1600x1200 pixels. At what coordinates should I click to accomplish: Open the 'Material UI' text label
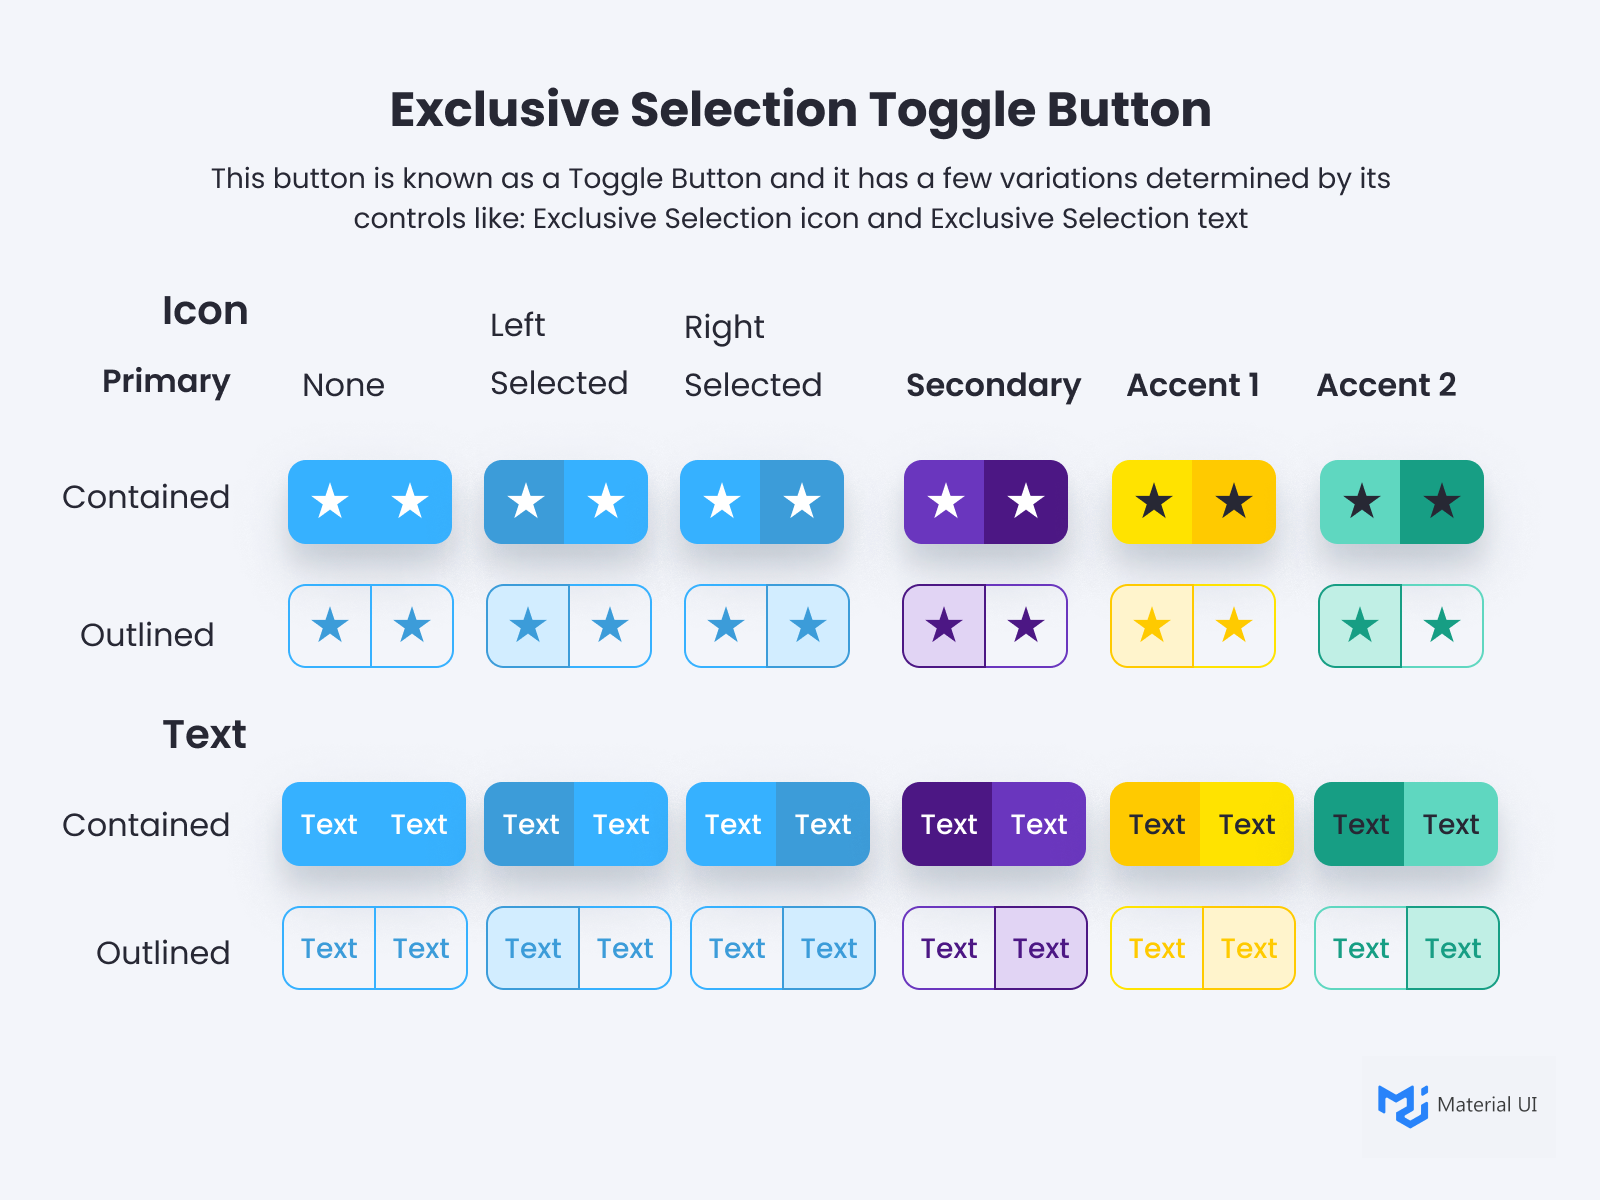point(1487,1105)
